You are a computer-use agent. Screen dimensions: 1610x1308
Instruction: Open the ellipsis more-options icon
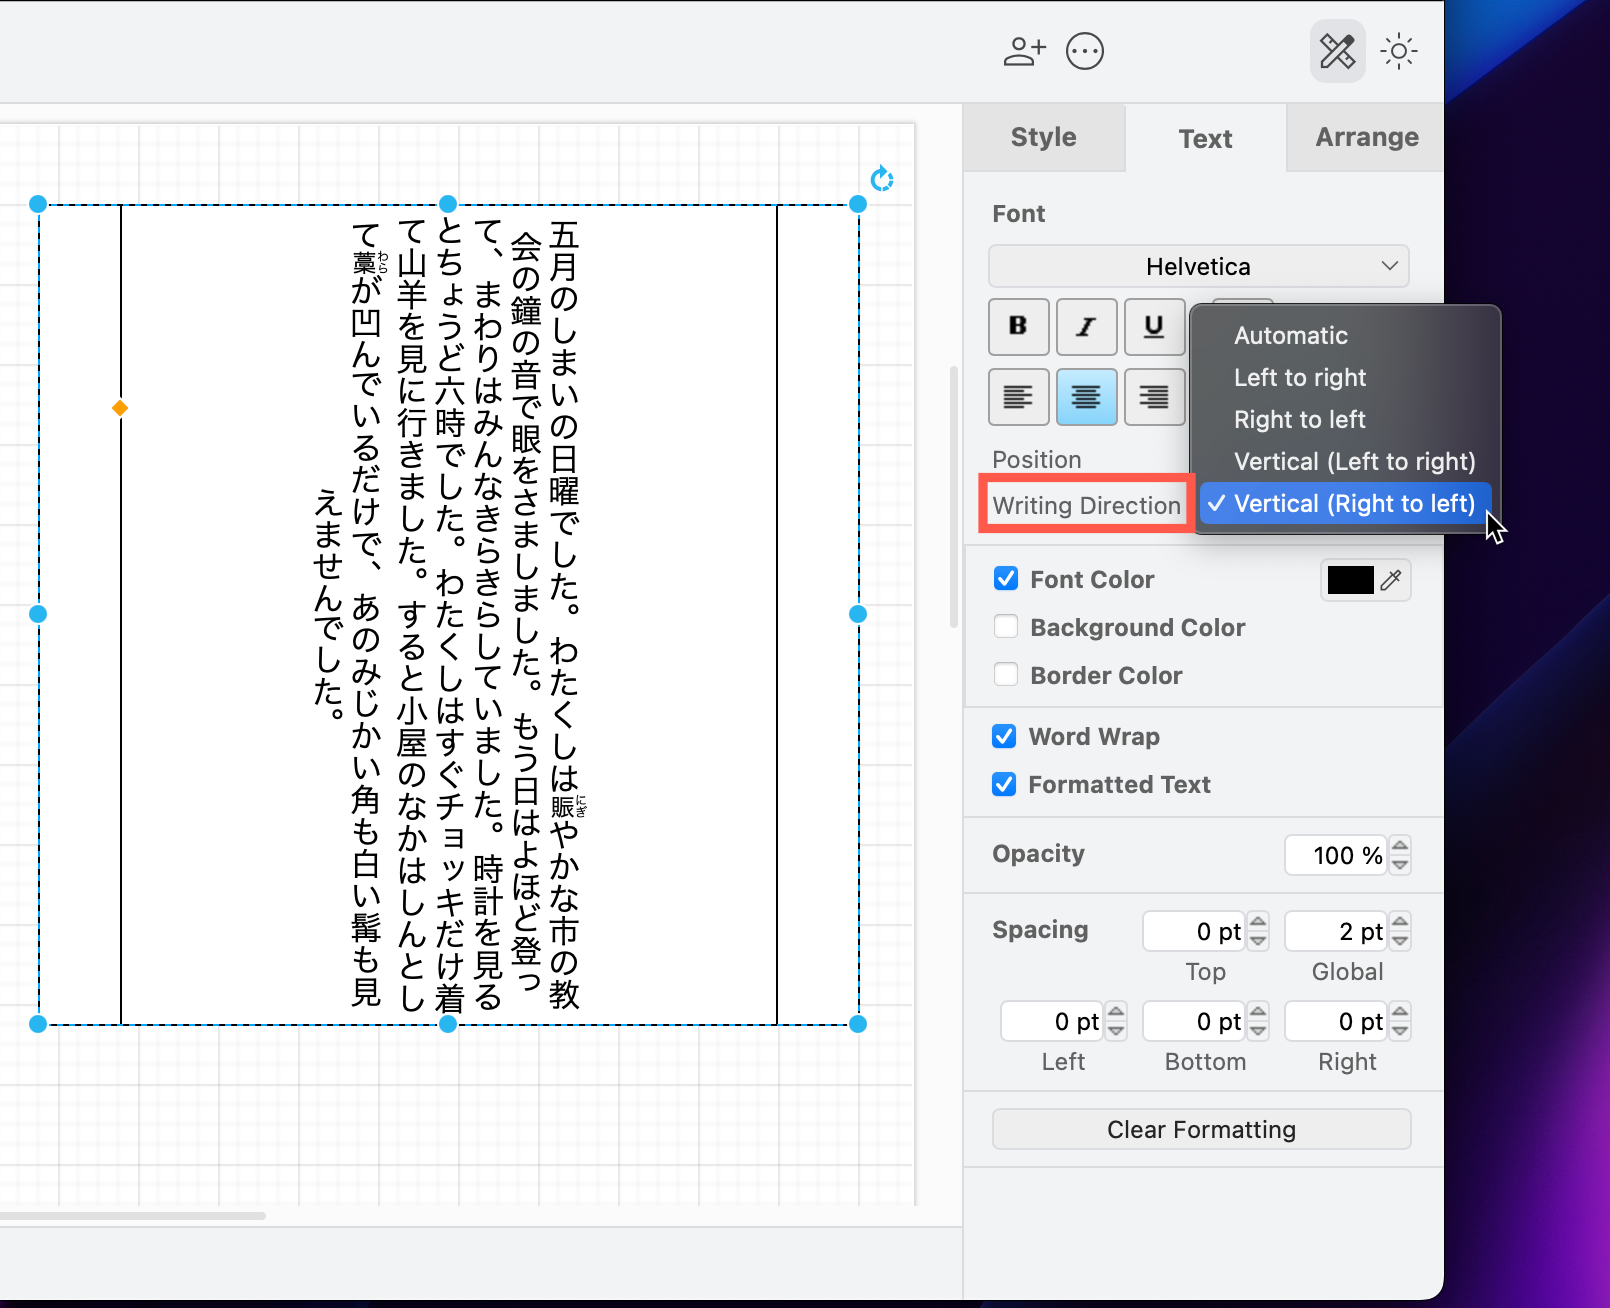coord(1085,51)
